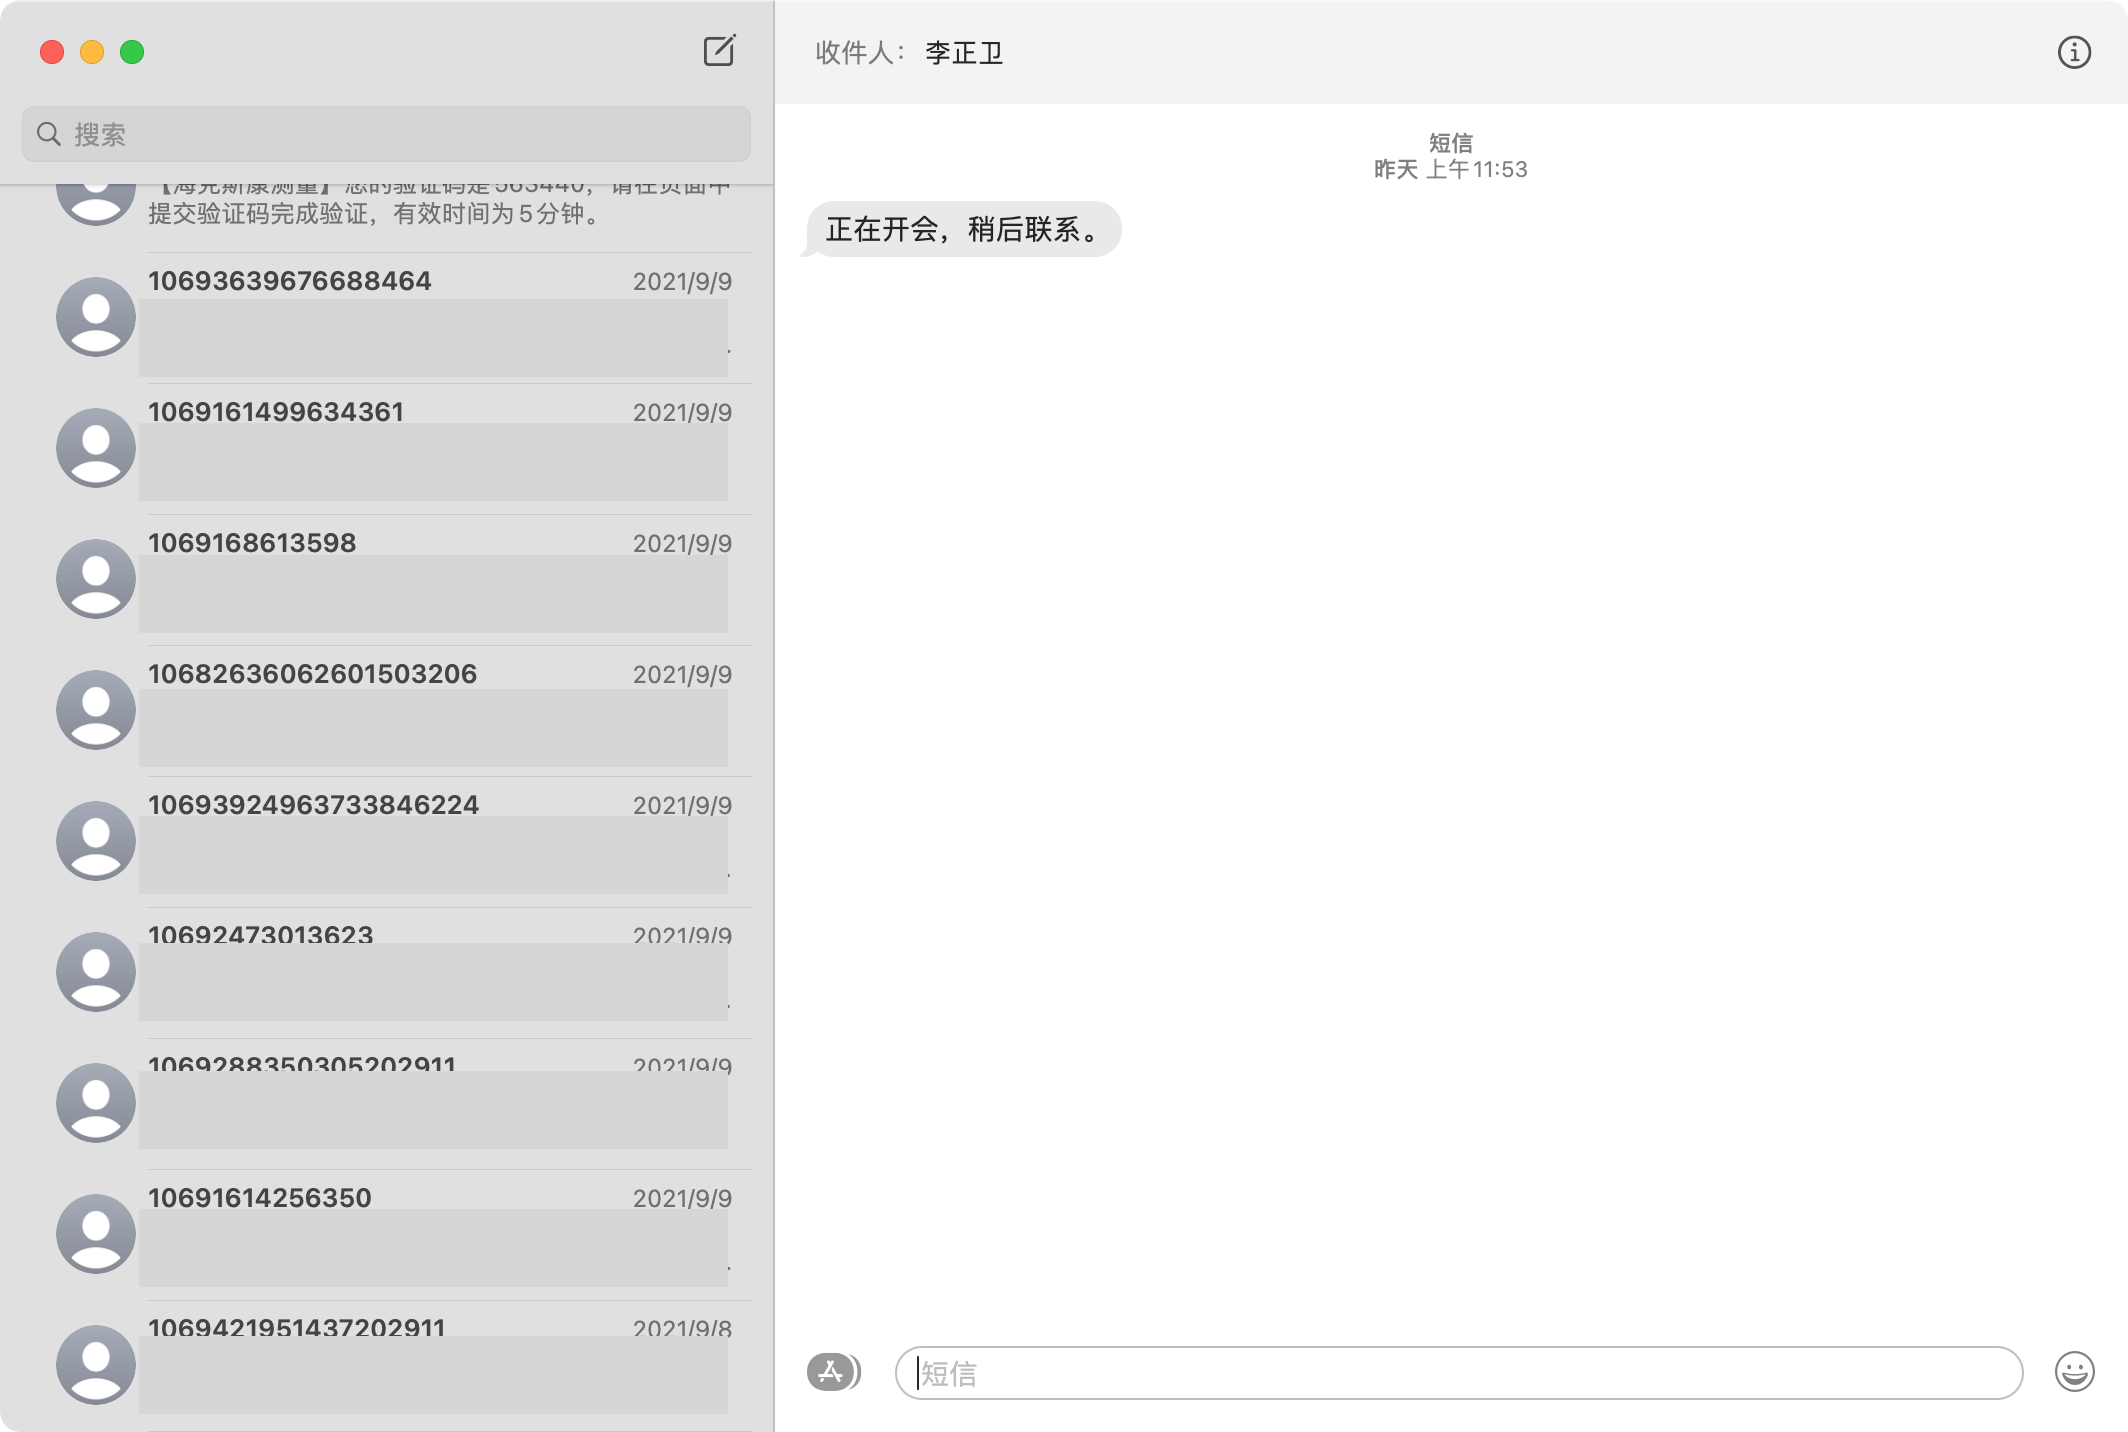Viewport: 2128px width, 1432px height.
Task: Select conversation 10692473013623
Action: tap(440, 972)
